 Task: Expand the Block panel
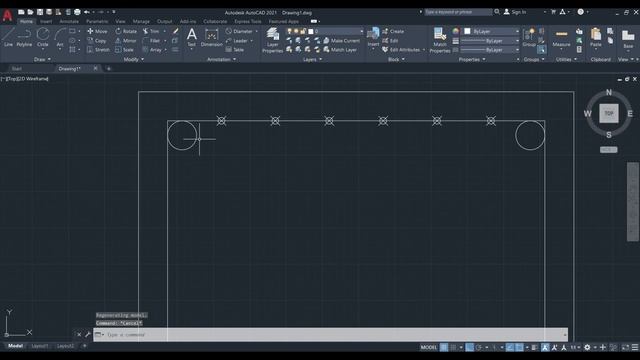point(396,60)
